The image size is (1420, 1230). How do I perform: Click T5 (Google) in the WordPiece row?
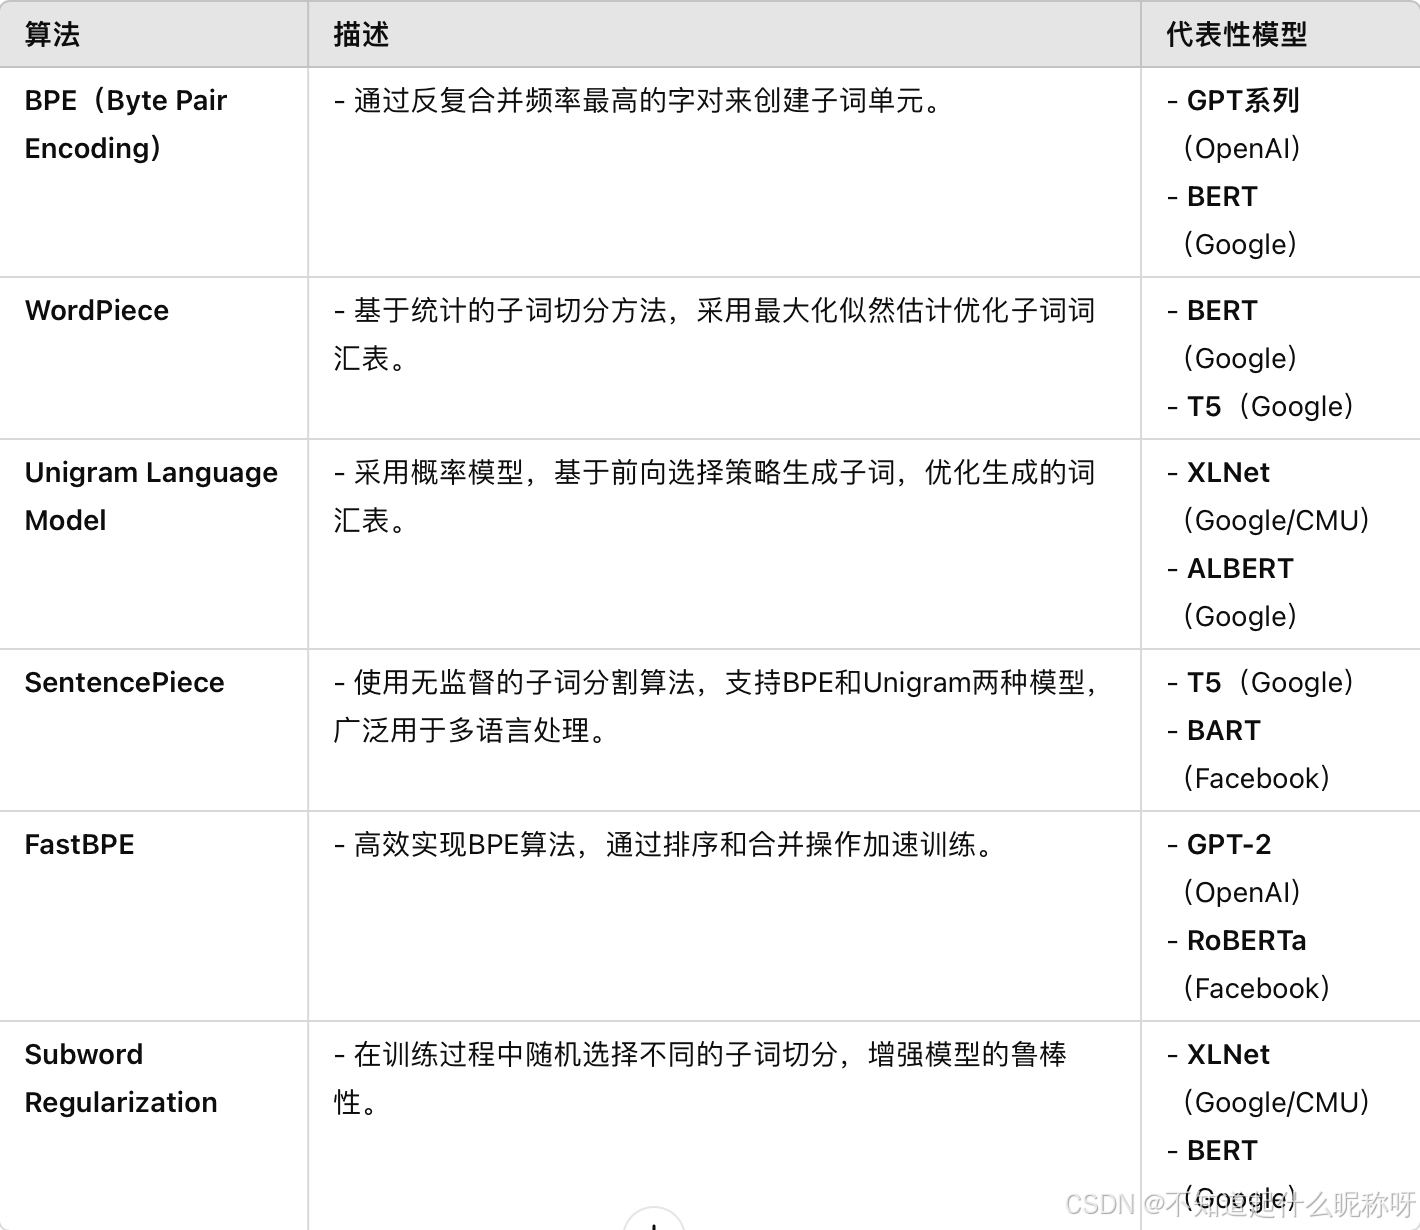pyautogui.click(x=1270, y=407)
